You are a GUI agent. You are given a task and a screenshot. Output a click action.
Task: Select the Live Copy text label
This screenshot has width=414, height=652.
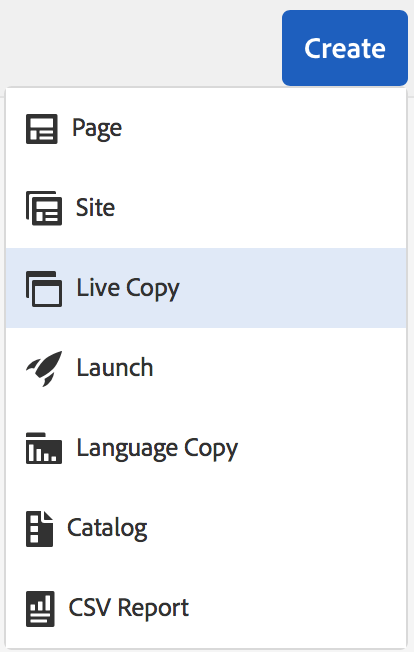tap(128, 288)
